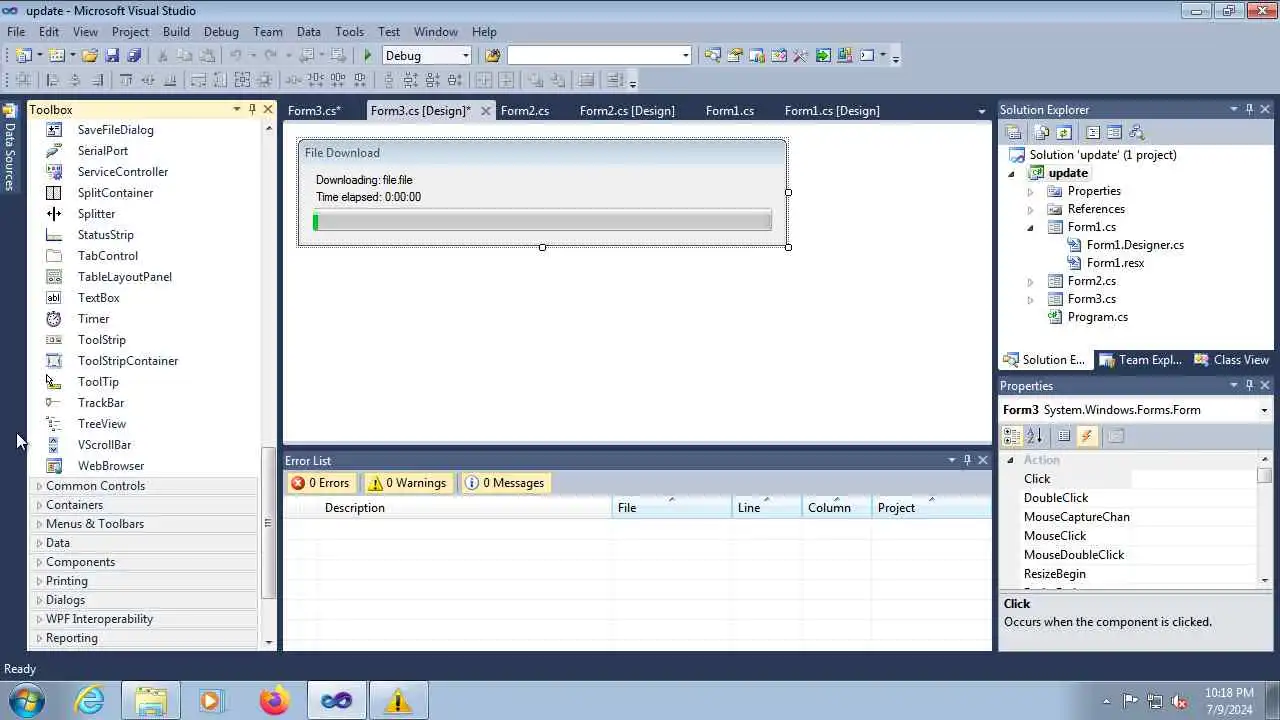Click the Find in Files icon
1280x720 pixels.
point(492,56)
